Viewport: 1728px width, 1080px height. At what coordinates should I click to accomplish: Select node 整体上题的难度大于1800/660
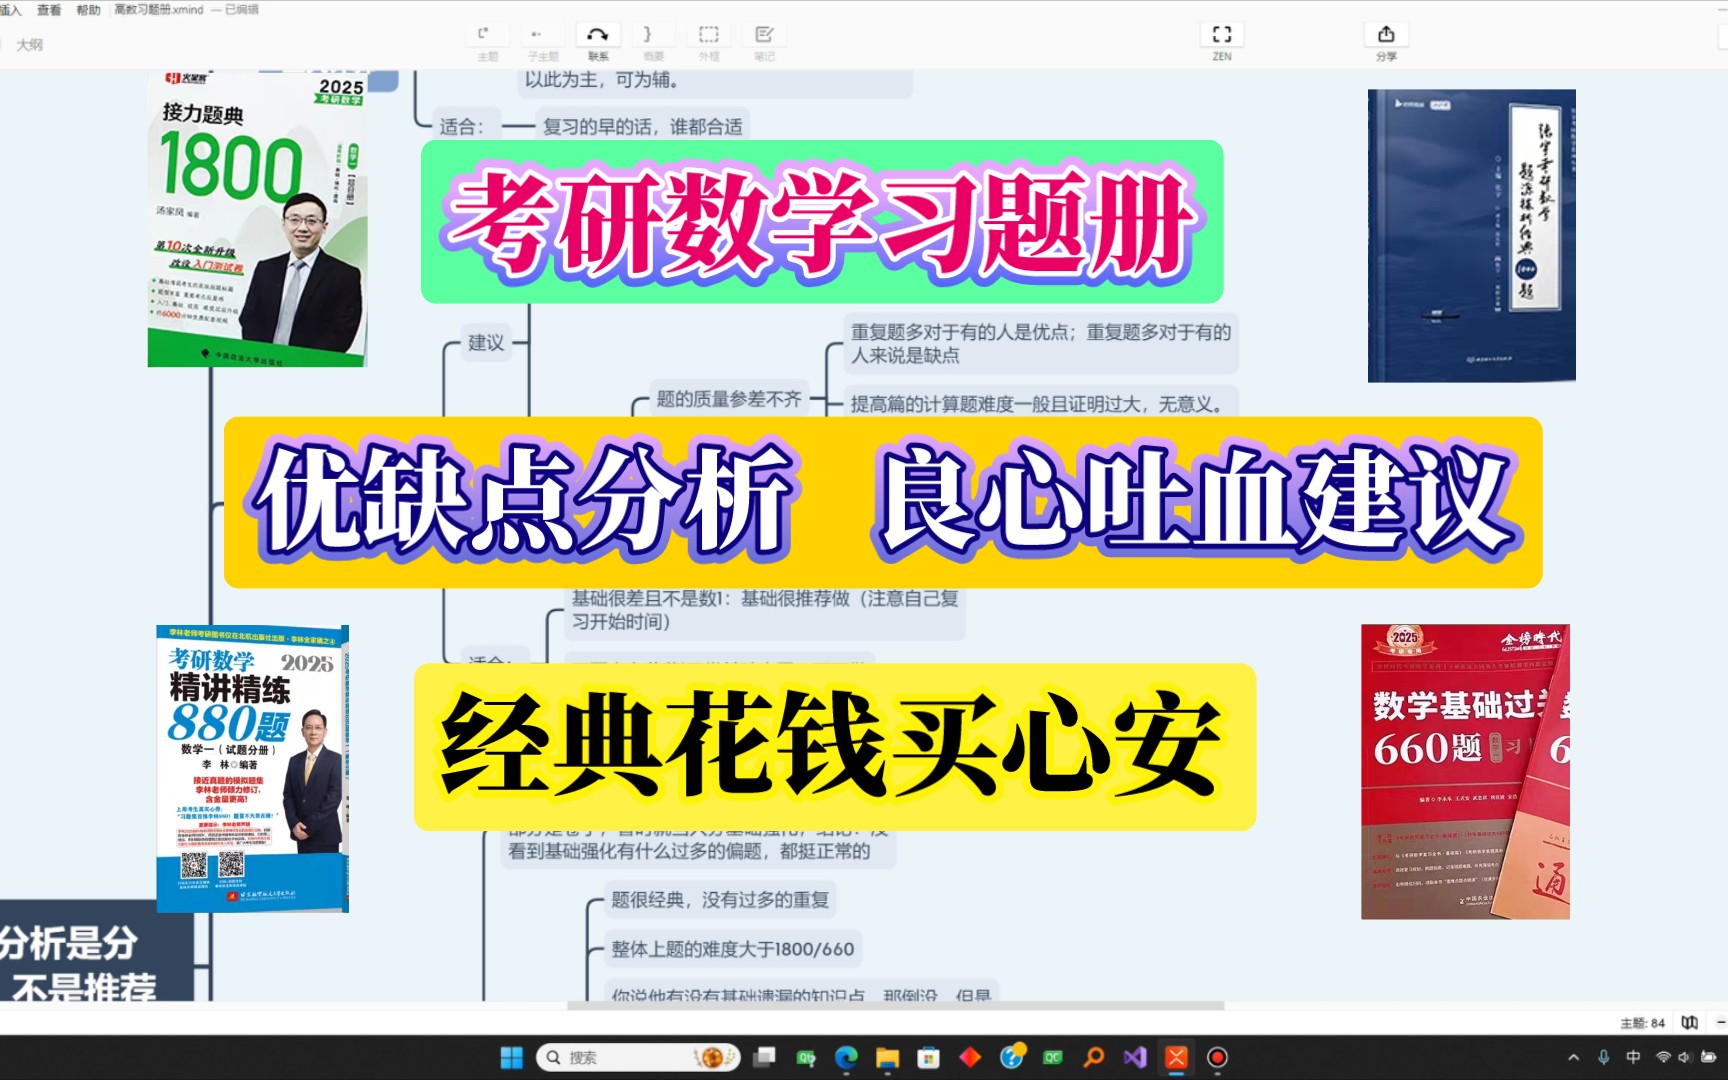click(733, 949)
